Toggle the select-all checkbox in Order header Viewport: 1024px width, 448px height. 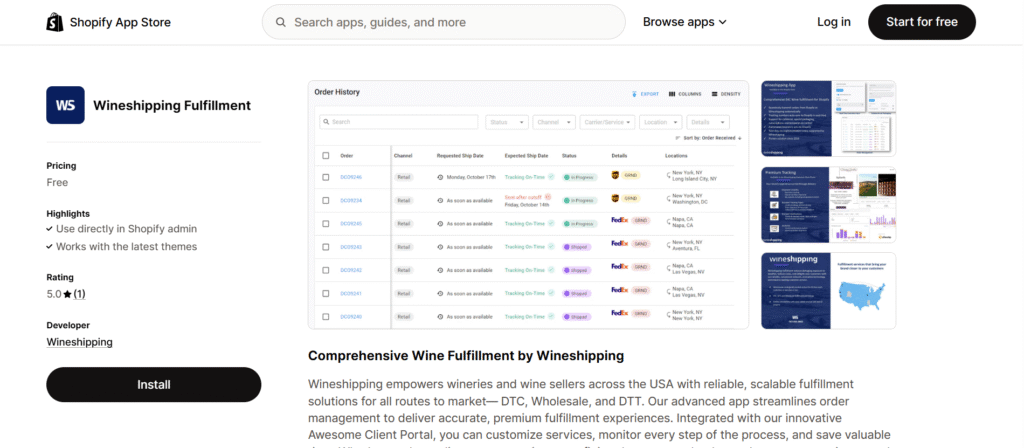coord(325,156)
